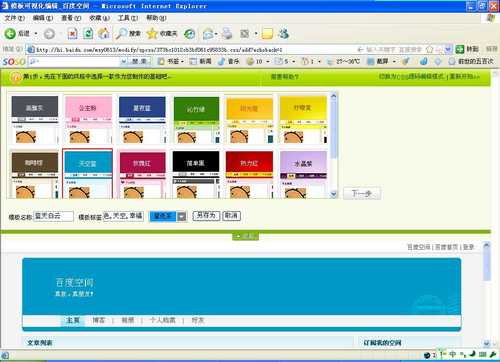Click the 好友 friends tab in preview
This screenshot has width=500, height=362.
(x=198, y=320)
